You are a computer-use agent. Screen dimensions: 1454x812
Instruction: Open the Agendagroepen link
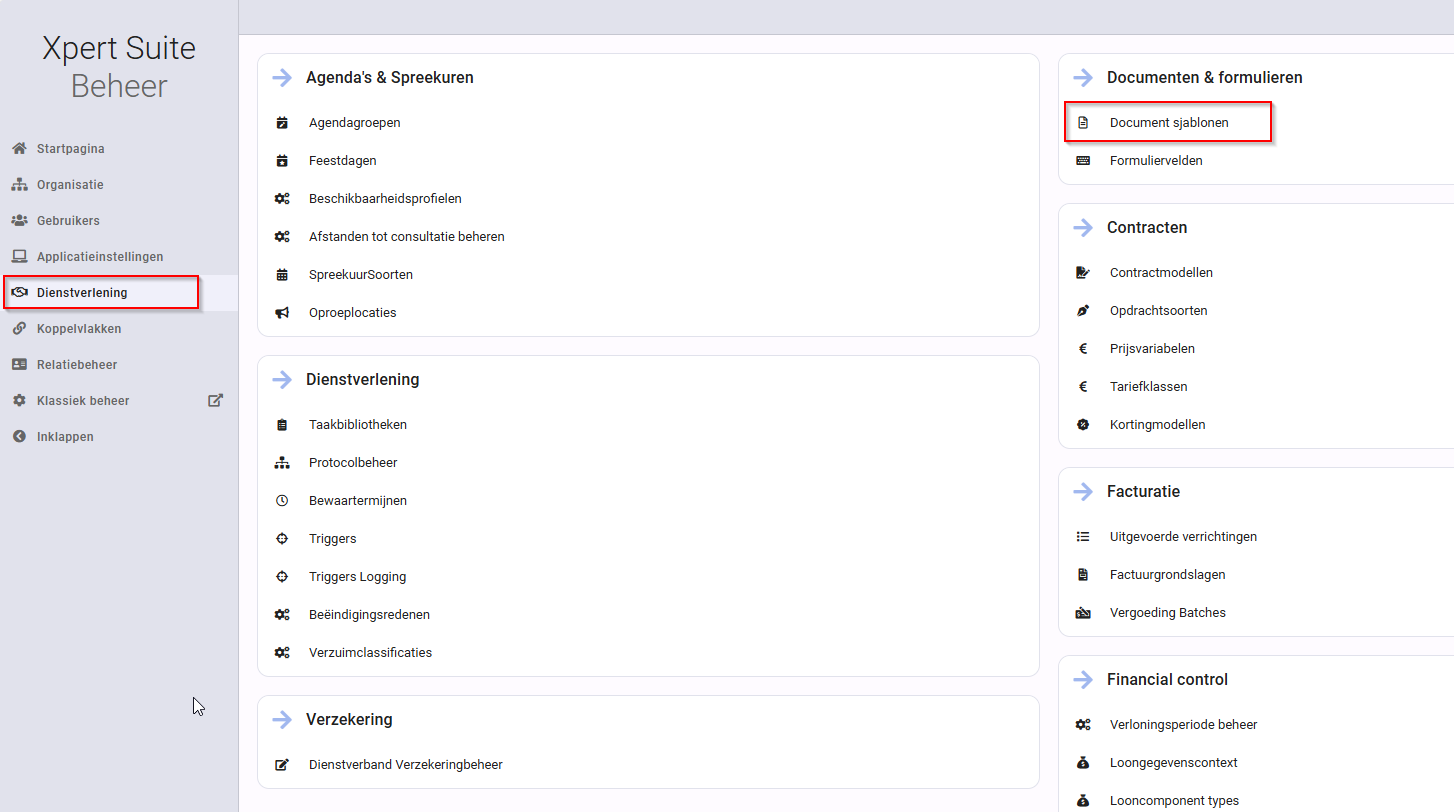tap(354, 122)
